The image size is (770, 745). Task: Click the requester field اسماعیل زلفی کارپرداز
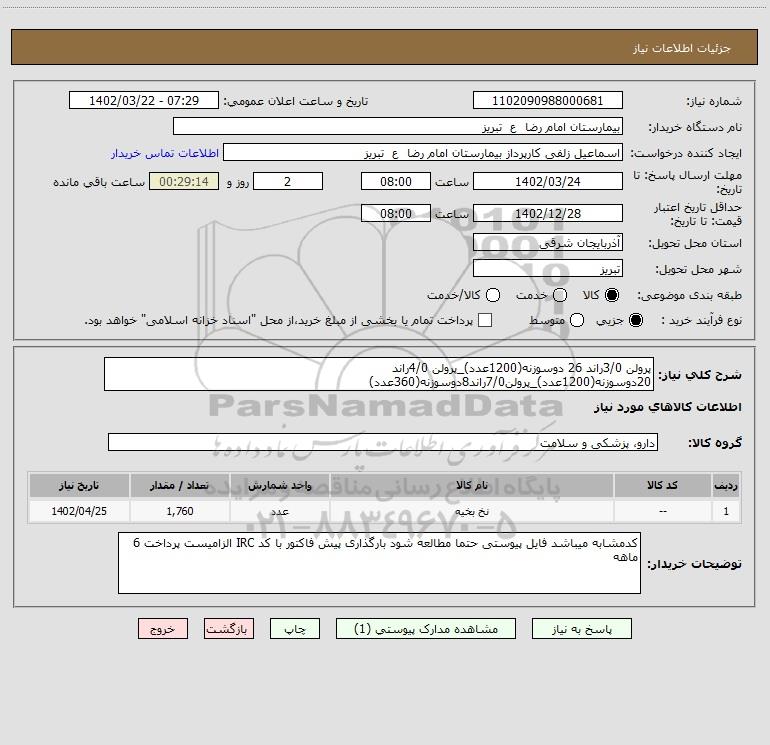(423, 153)
